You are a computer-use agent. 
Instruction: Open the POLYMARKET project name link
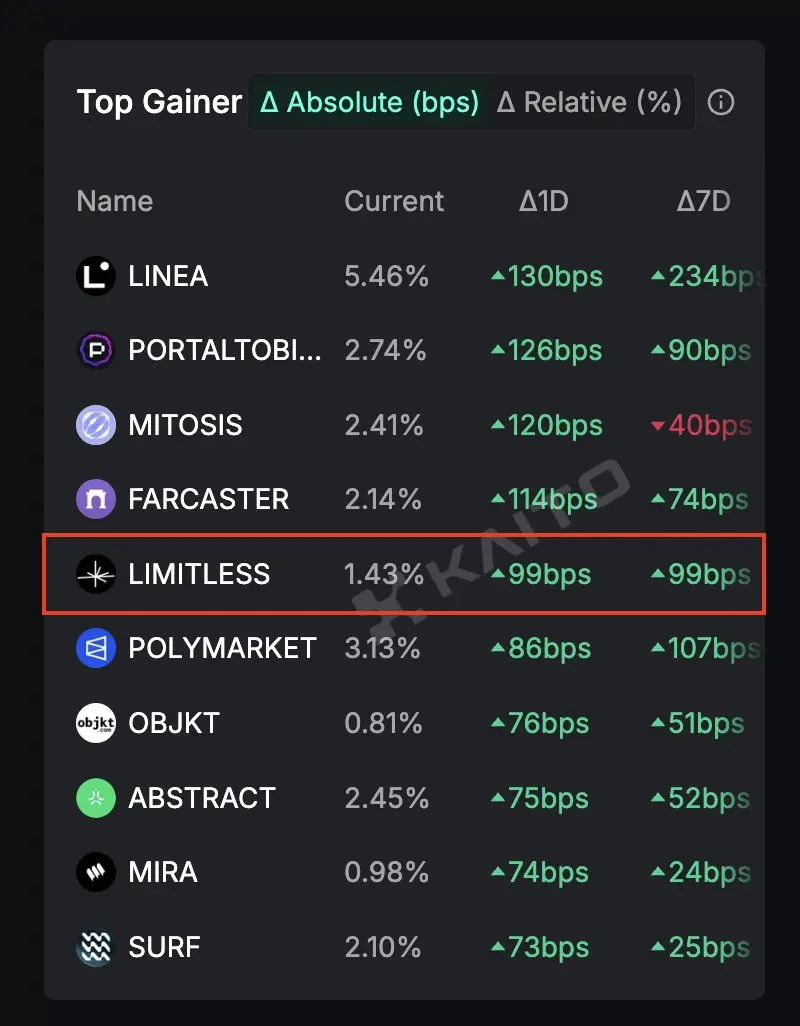(x=222, y=648)
